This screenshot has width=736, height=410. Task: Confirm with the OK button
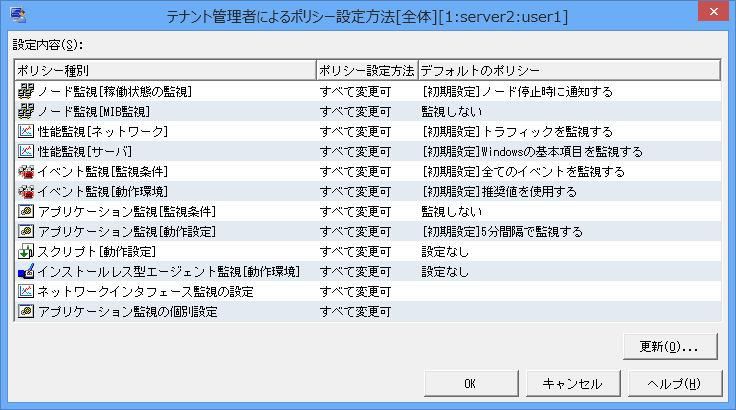coord(469,383)
